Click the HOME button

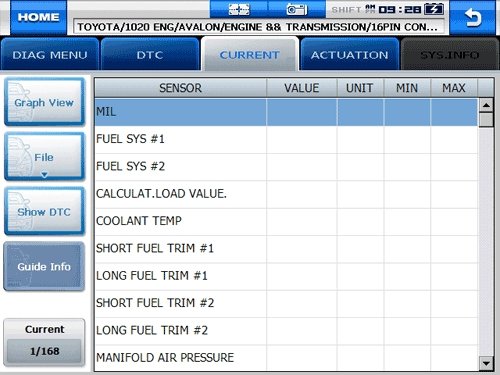pos(39,17)
